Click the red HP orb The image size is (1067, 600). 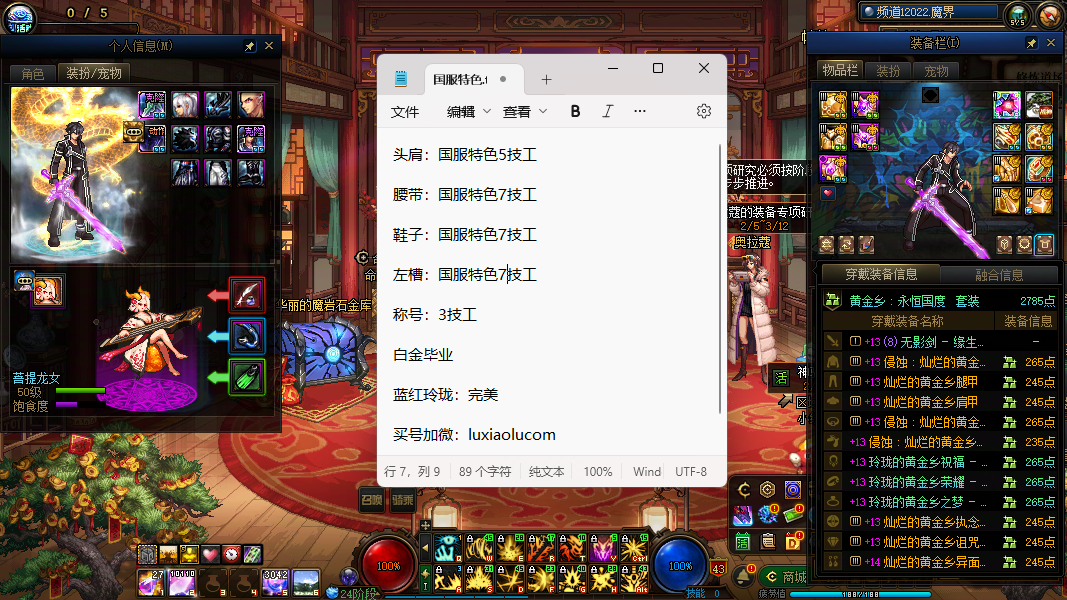point(388,564)
